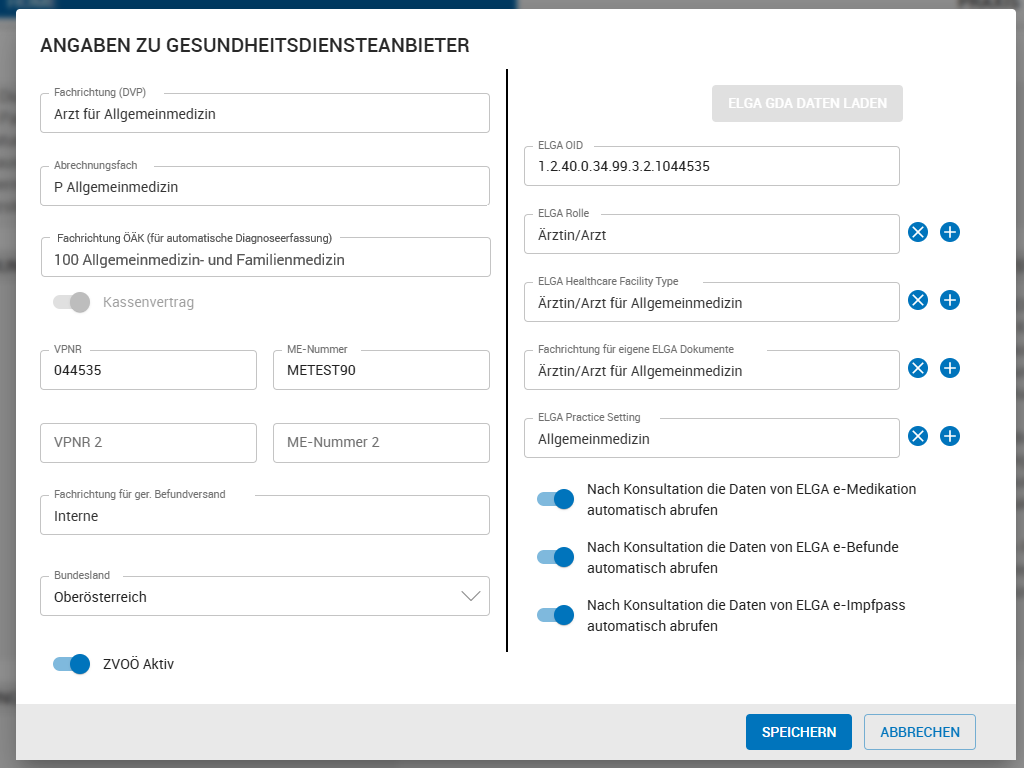Clear the ELGA Healthcare Facility Type
This screenshot has height=768, width=1024.
(918, 300)
